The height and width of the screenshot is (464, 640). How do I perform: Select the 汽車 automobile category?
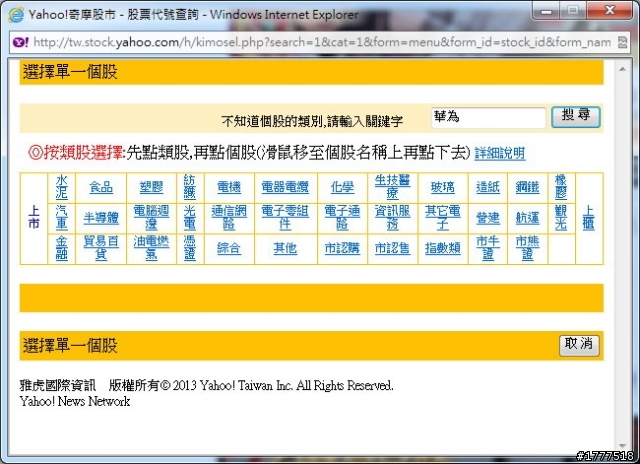point(62,218)
